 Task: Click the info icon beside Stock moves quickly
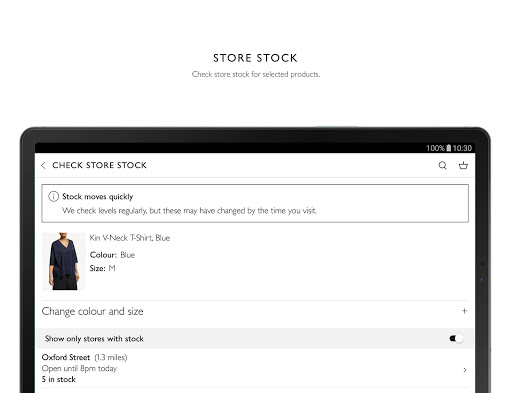coord(53,196)
